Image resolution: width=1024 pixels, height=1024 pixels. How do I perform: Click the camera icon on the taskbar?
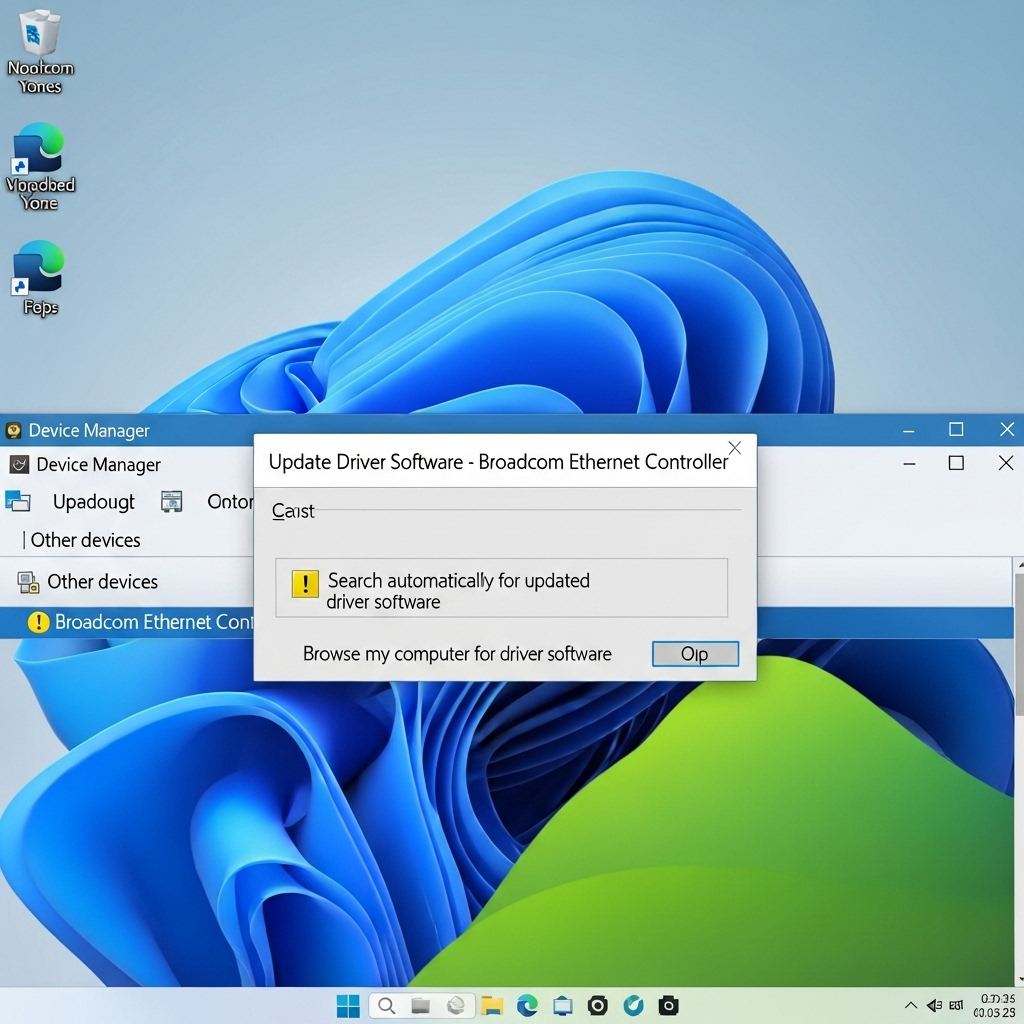pyautogui.click(x=669, y=1006)
